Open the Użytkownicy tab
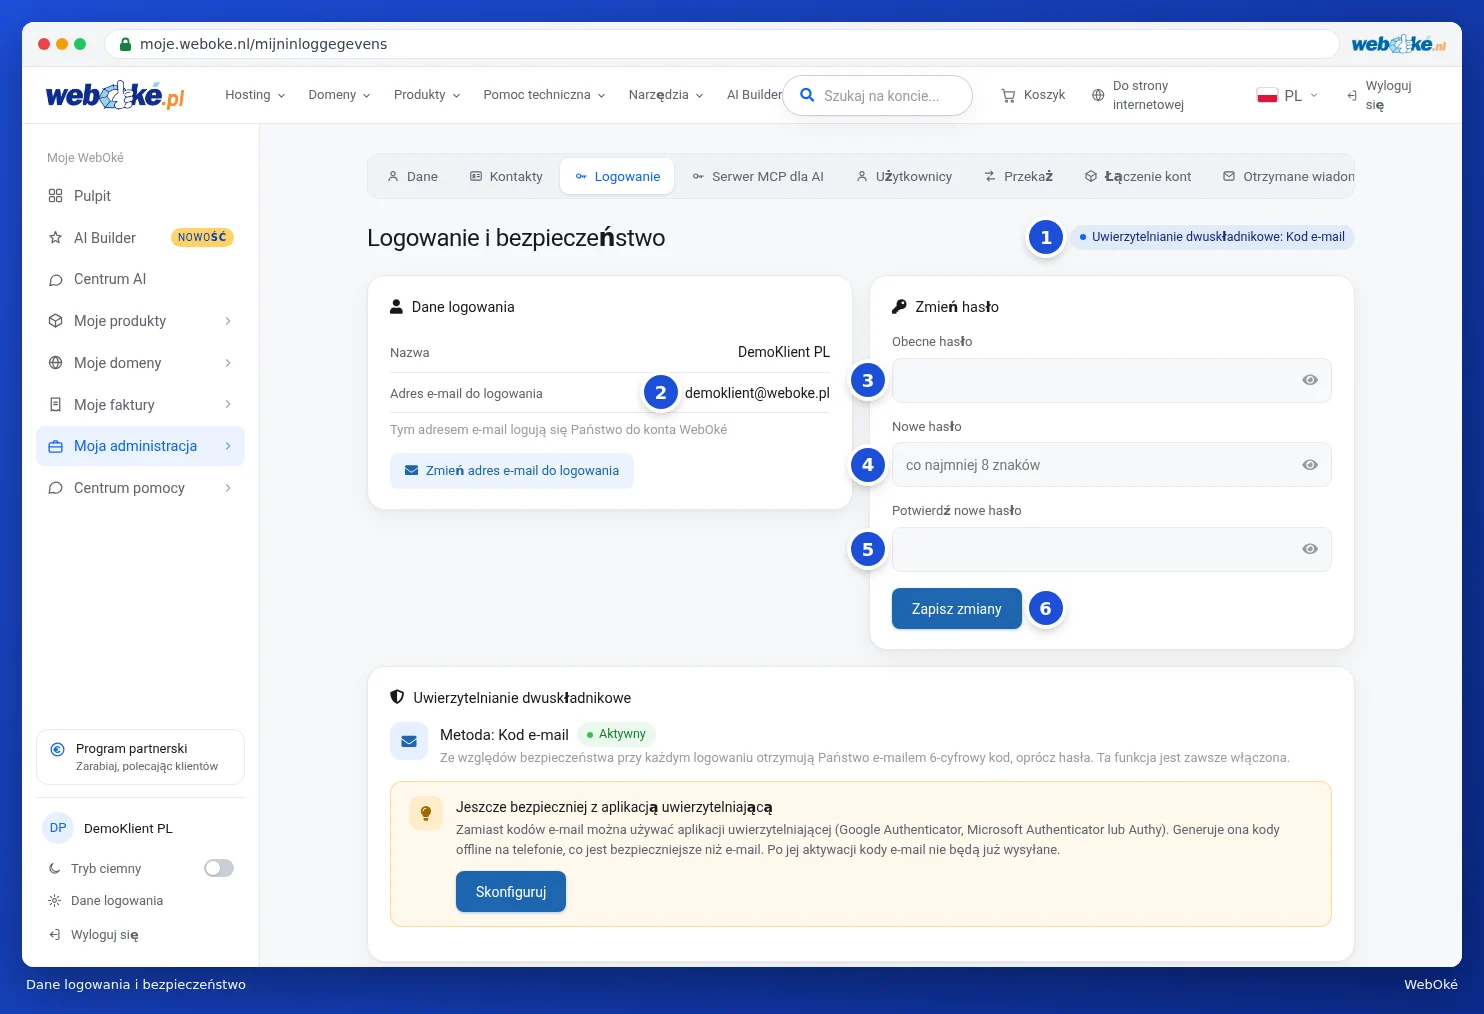This screenshot has height=1014, width=1484. click(904, 176)
